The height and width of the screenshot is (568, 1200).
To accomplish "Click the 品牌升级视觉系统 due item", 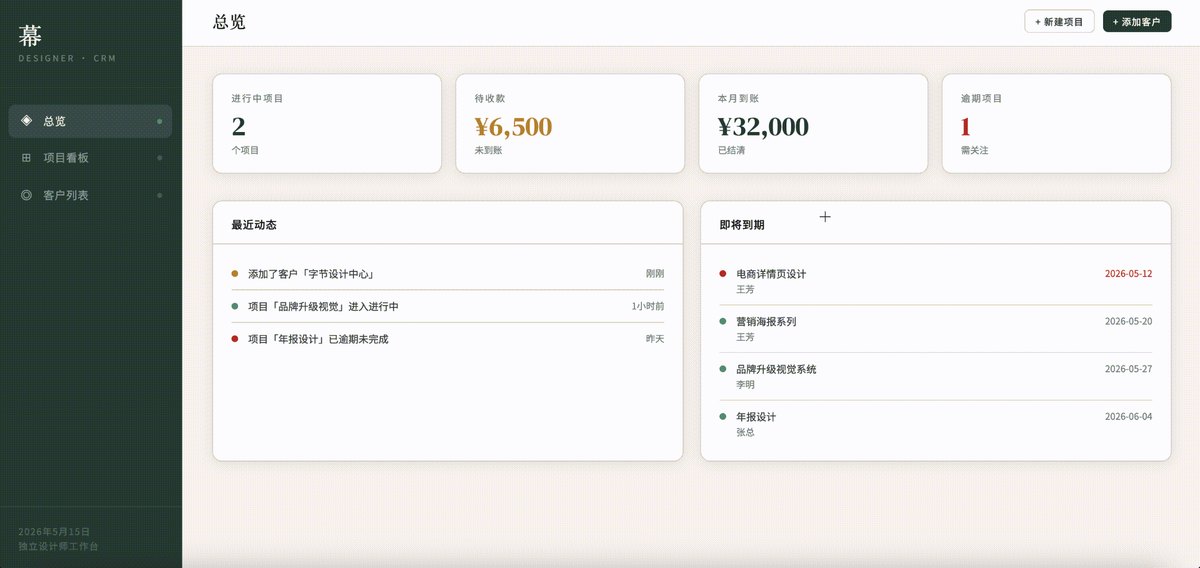I will pos(936,376).
